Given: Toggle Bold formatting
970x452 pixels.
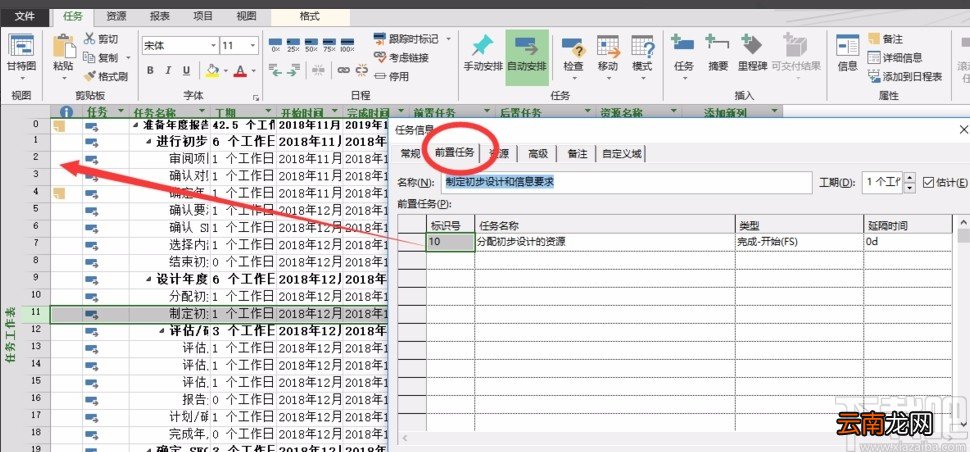Looking at the screenshot, I should [150, 70].
